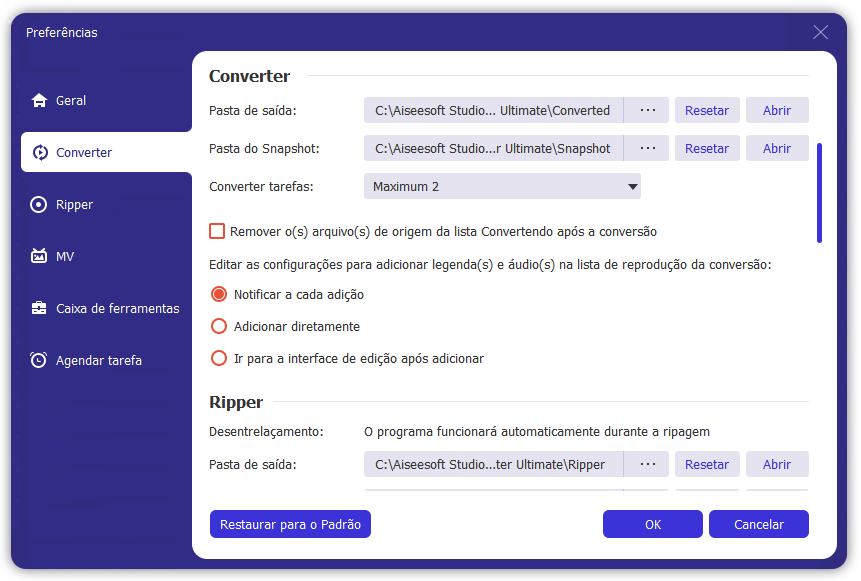861x581 pixels.
Task: Open the Ripper tab label in sidebar
Action: click(x=75, y=205)
